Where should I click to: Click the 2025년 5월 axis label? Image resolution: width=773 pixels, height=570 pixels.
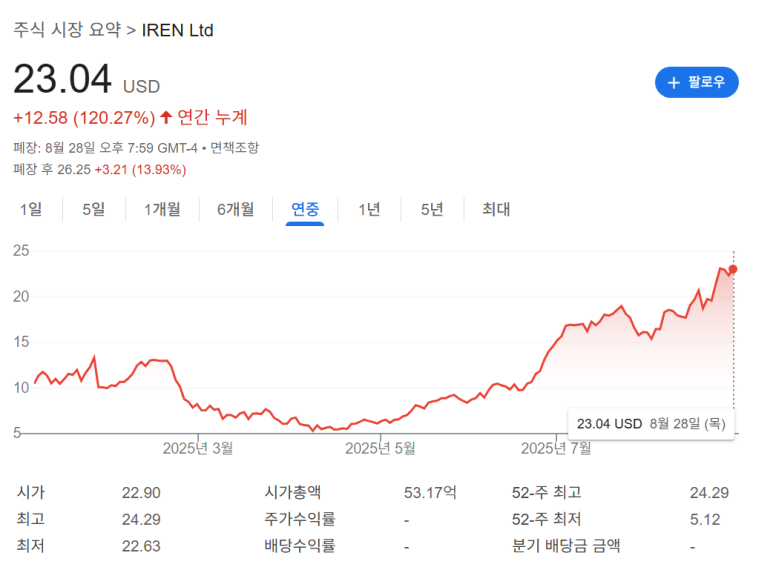pyautogui.click(x=380, y=448)
